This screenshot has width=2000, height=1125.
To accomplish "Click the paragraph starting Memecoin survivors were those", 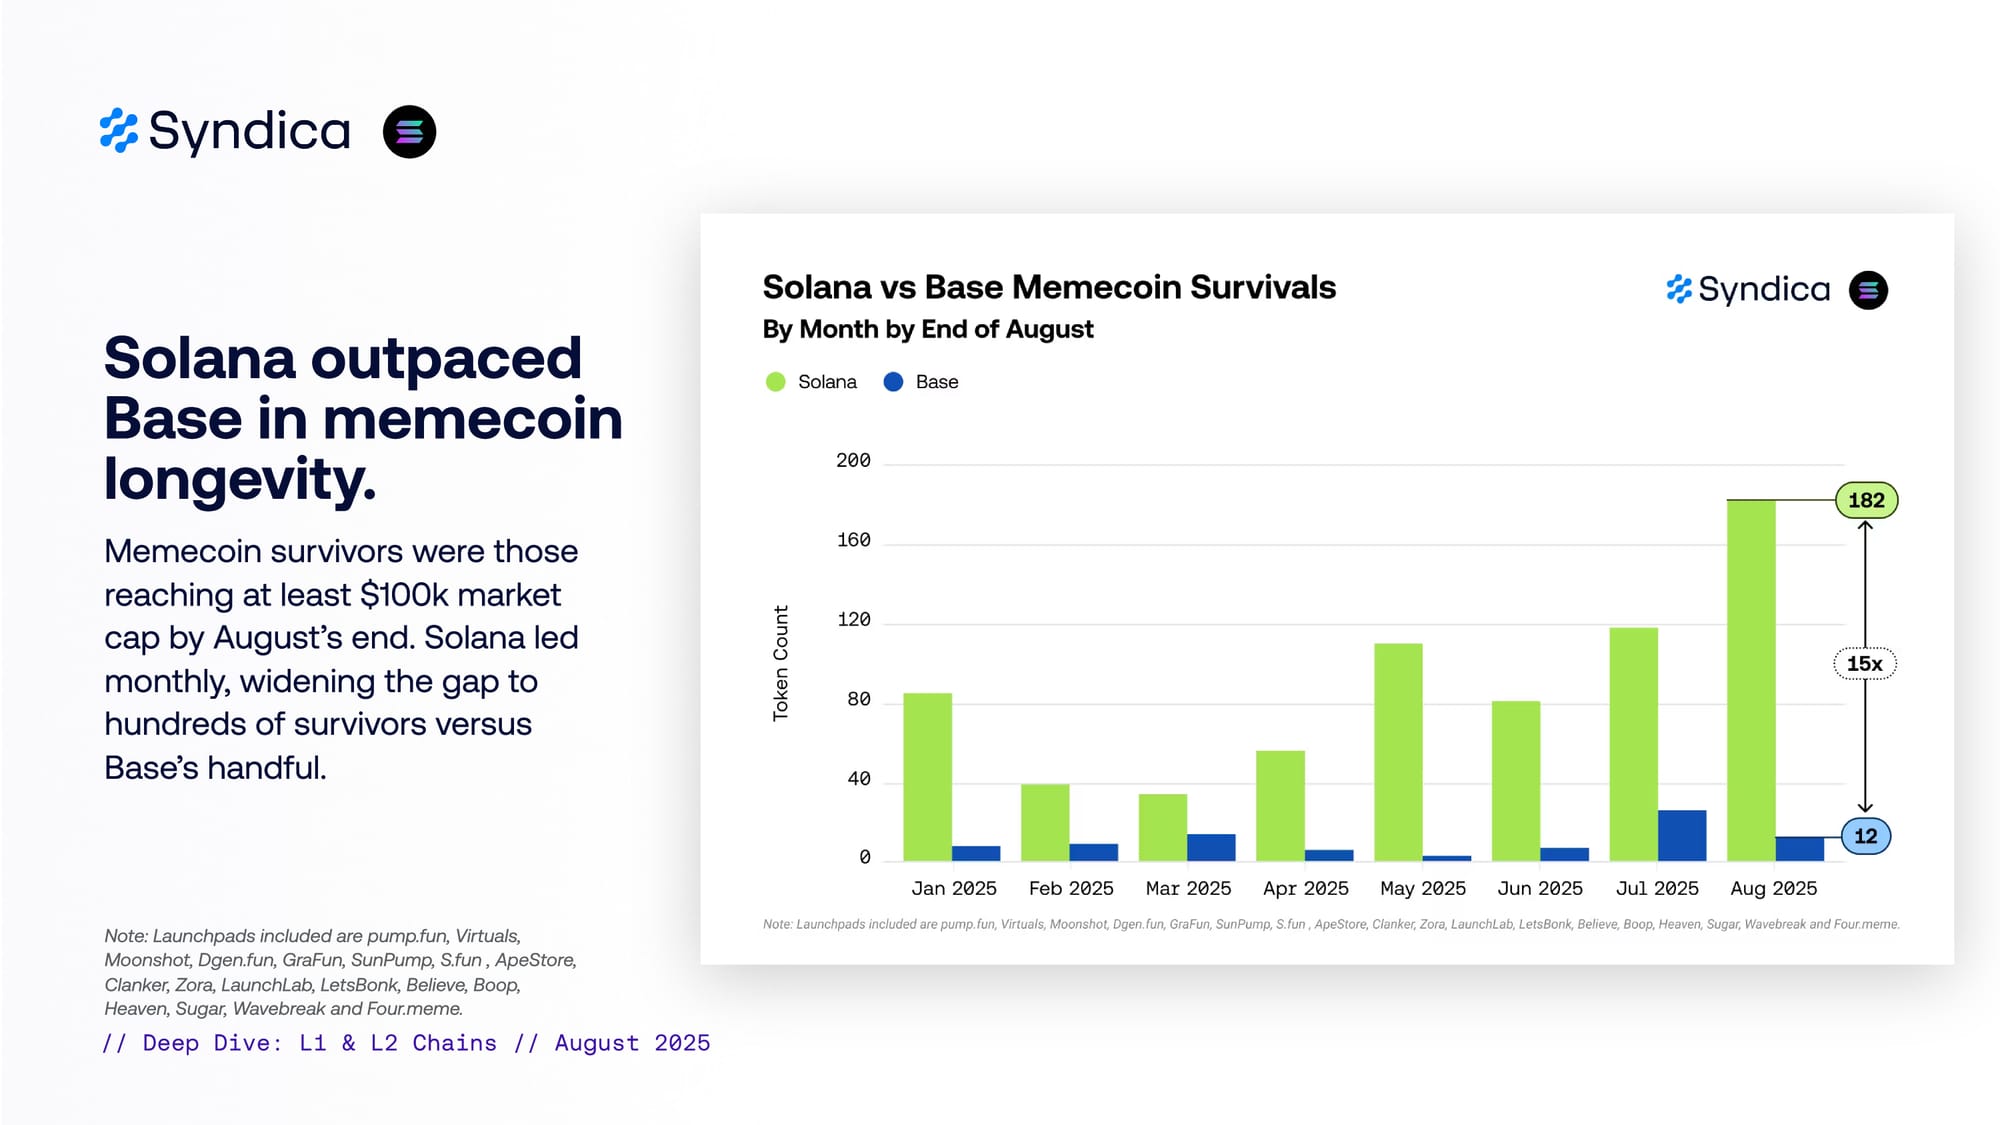I will point(342,660).
